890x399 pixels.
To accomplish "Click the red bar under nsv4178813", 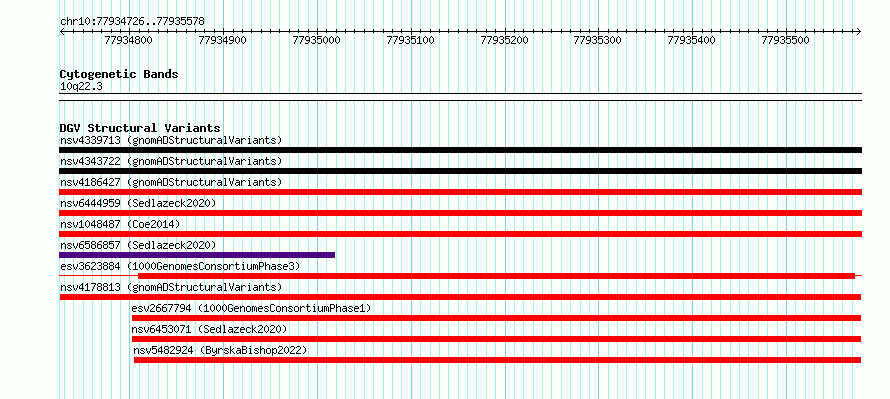I will pyautogui.click(x=460, y=297).
